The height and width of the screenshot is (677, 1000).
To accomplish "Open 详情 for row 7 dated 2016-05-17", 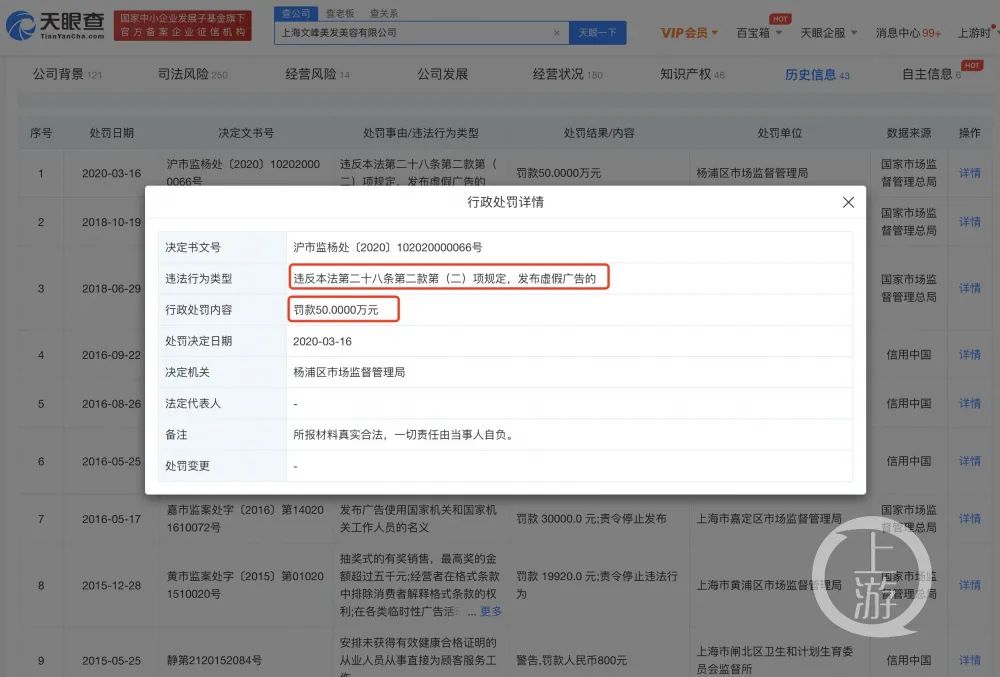I will click(x=969, y=519).
